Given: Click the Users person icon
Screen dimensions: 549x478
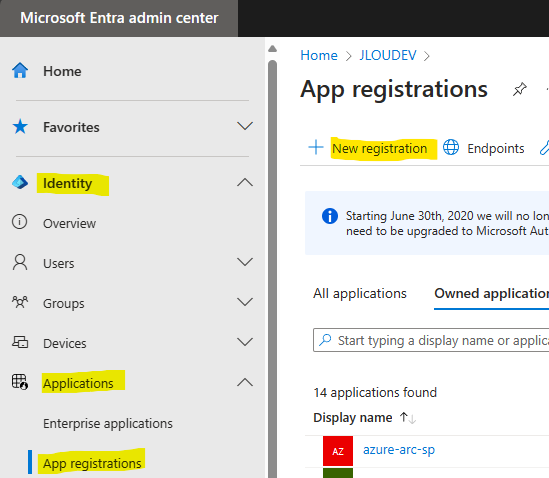Looking at the screenshot, I should pos(20,262).
